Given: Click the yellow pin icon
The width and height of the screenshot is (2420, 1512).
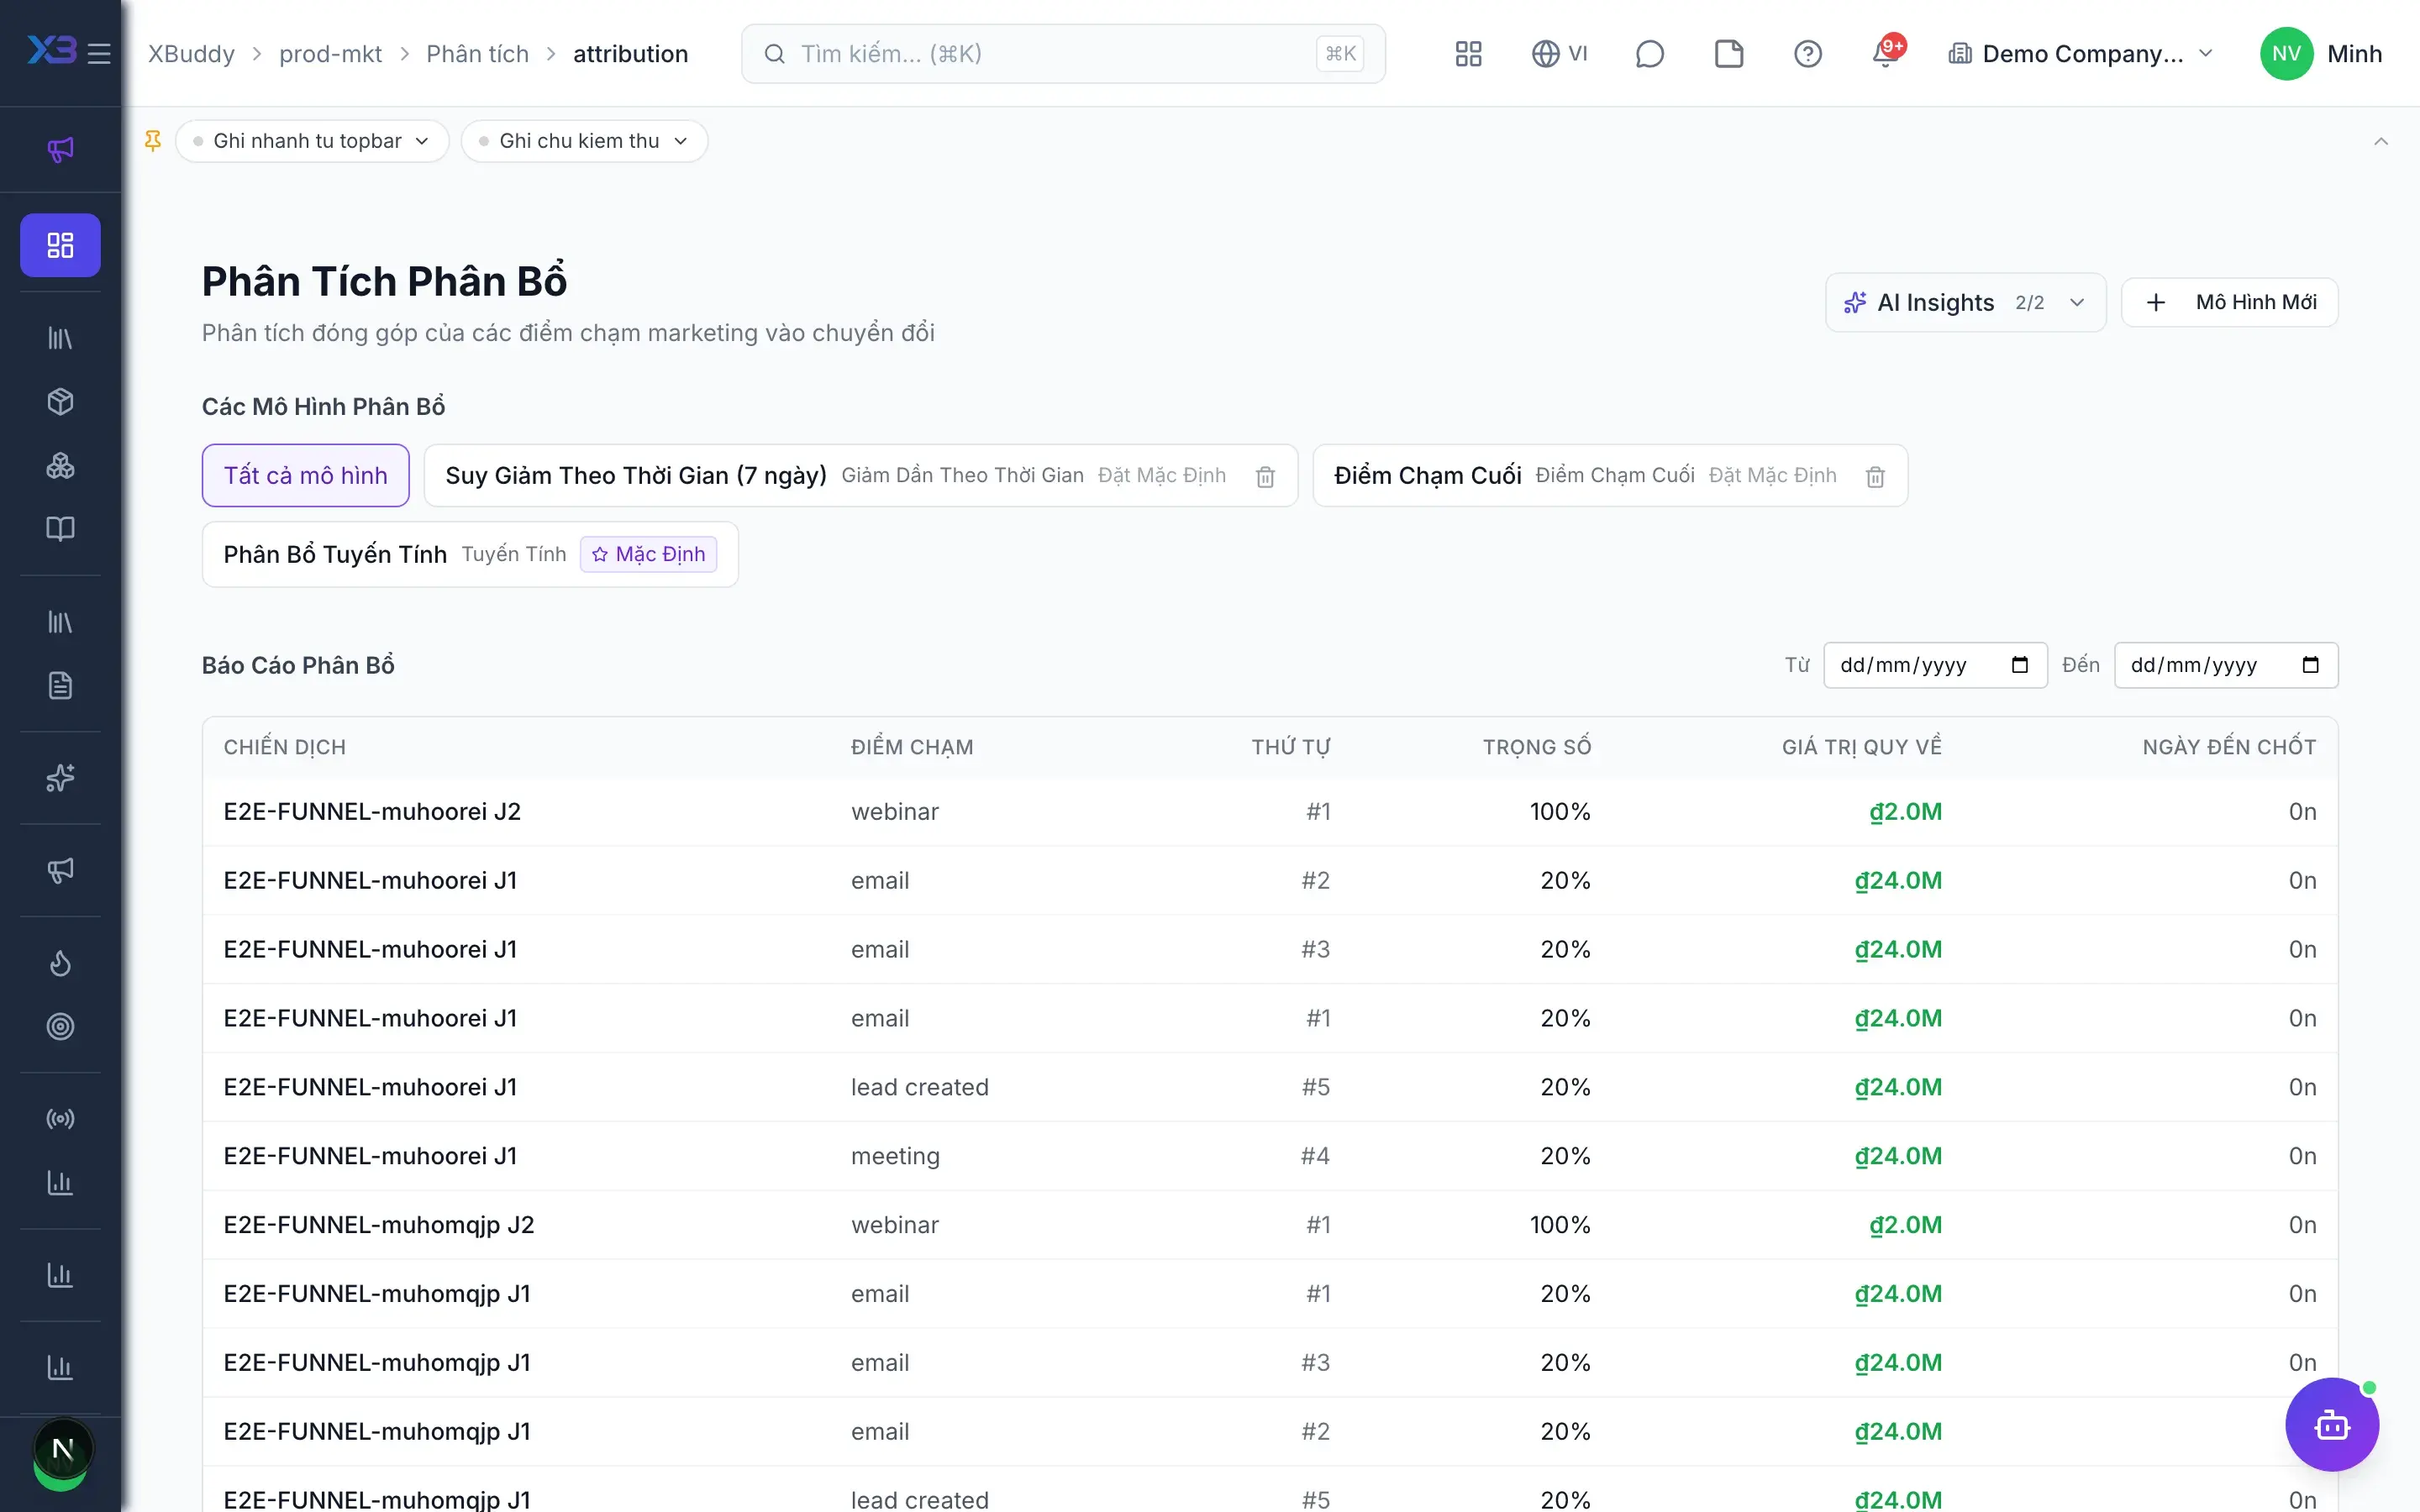Looking at the screenshot, I should coord(153,141).
